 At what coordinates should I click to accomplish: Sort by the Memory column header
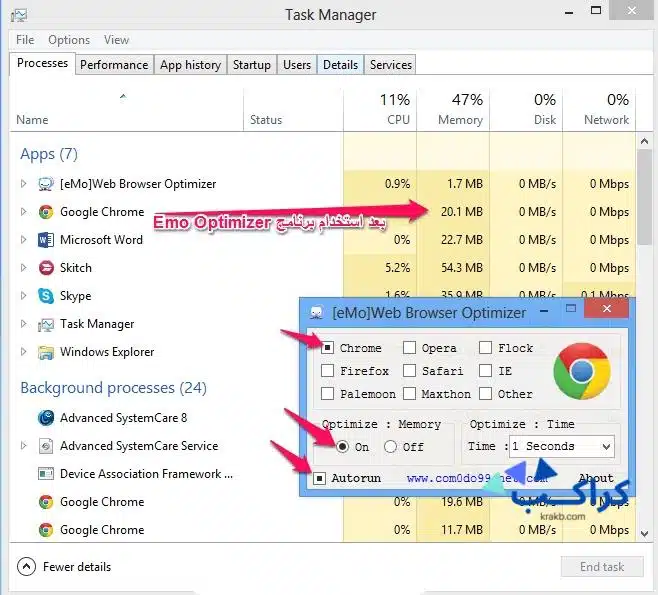pyautogui.click(x=453, y=110)
